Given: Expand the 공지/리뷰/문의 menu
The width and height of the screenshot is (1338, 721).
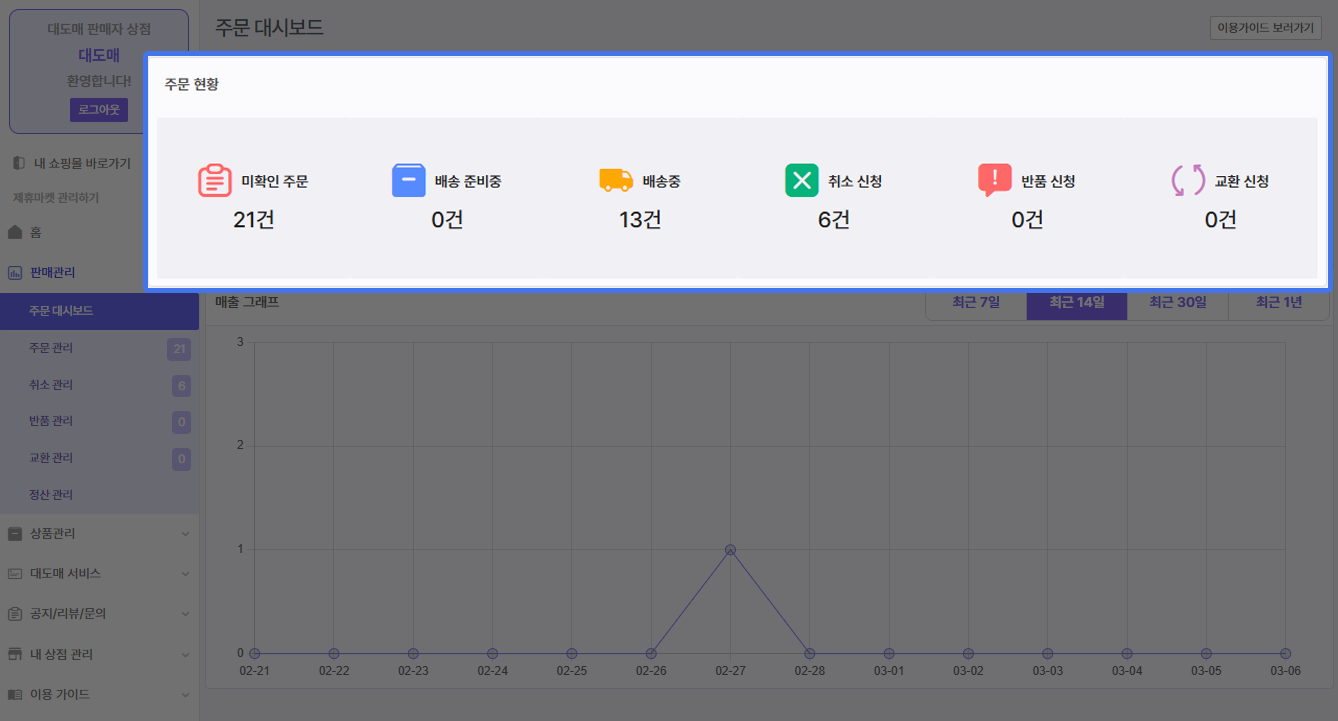Looking at the screenshot, I should click(99, 614).
